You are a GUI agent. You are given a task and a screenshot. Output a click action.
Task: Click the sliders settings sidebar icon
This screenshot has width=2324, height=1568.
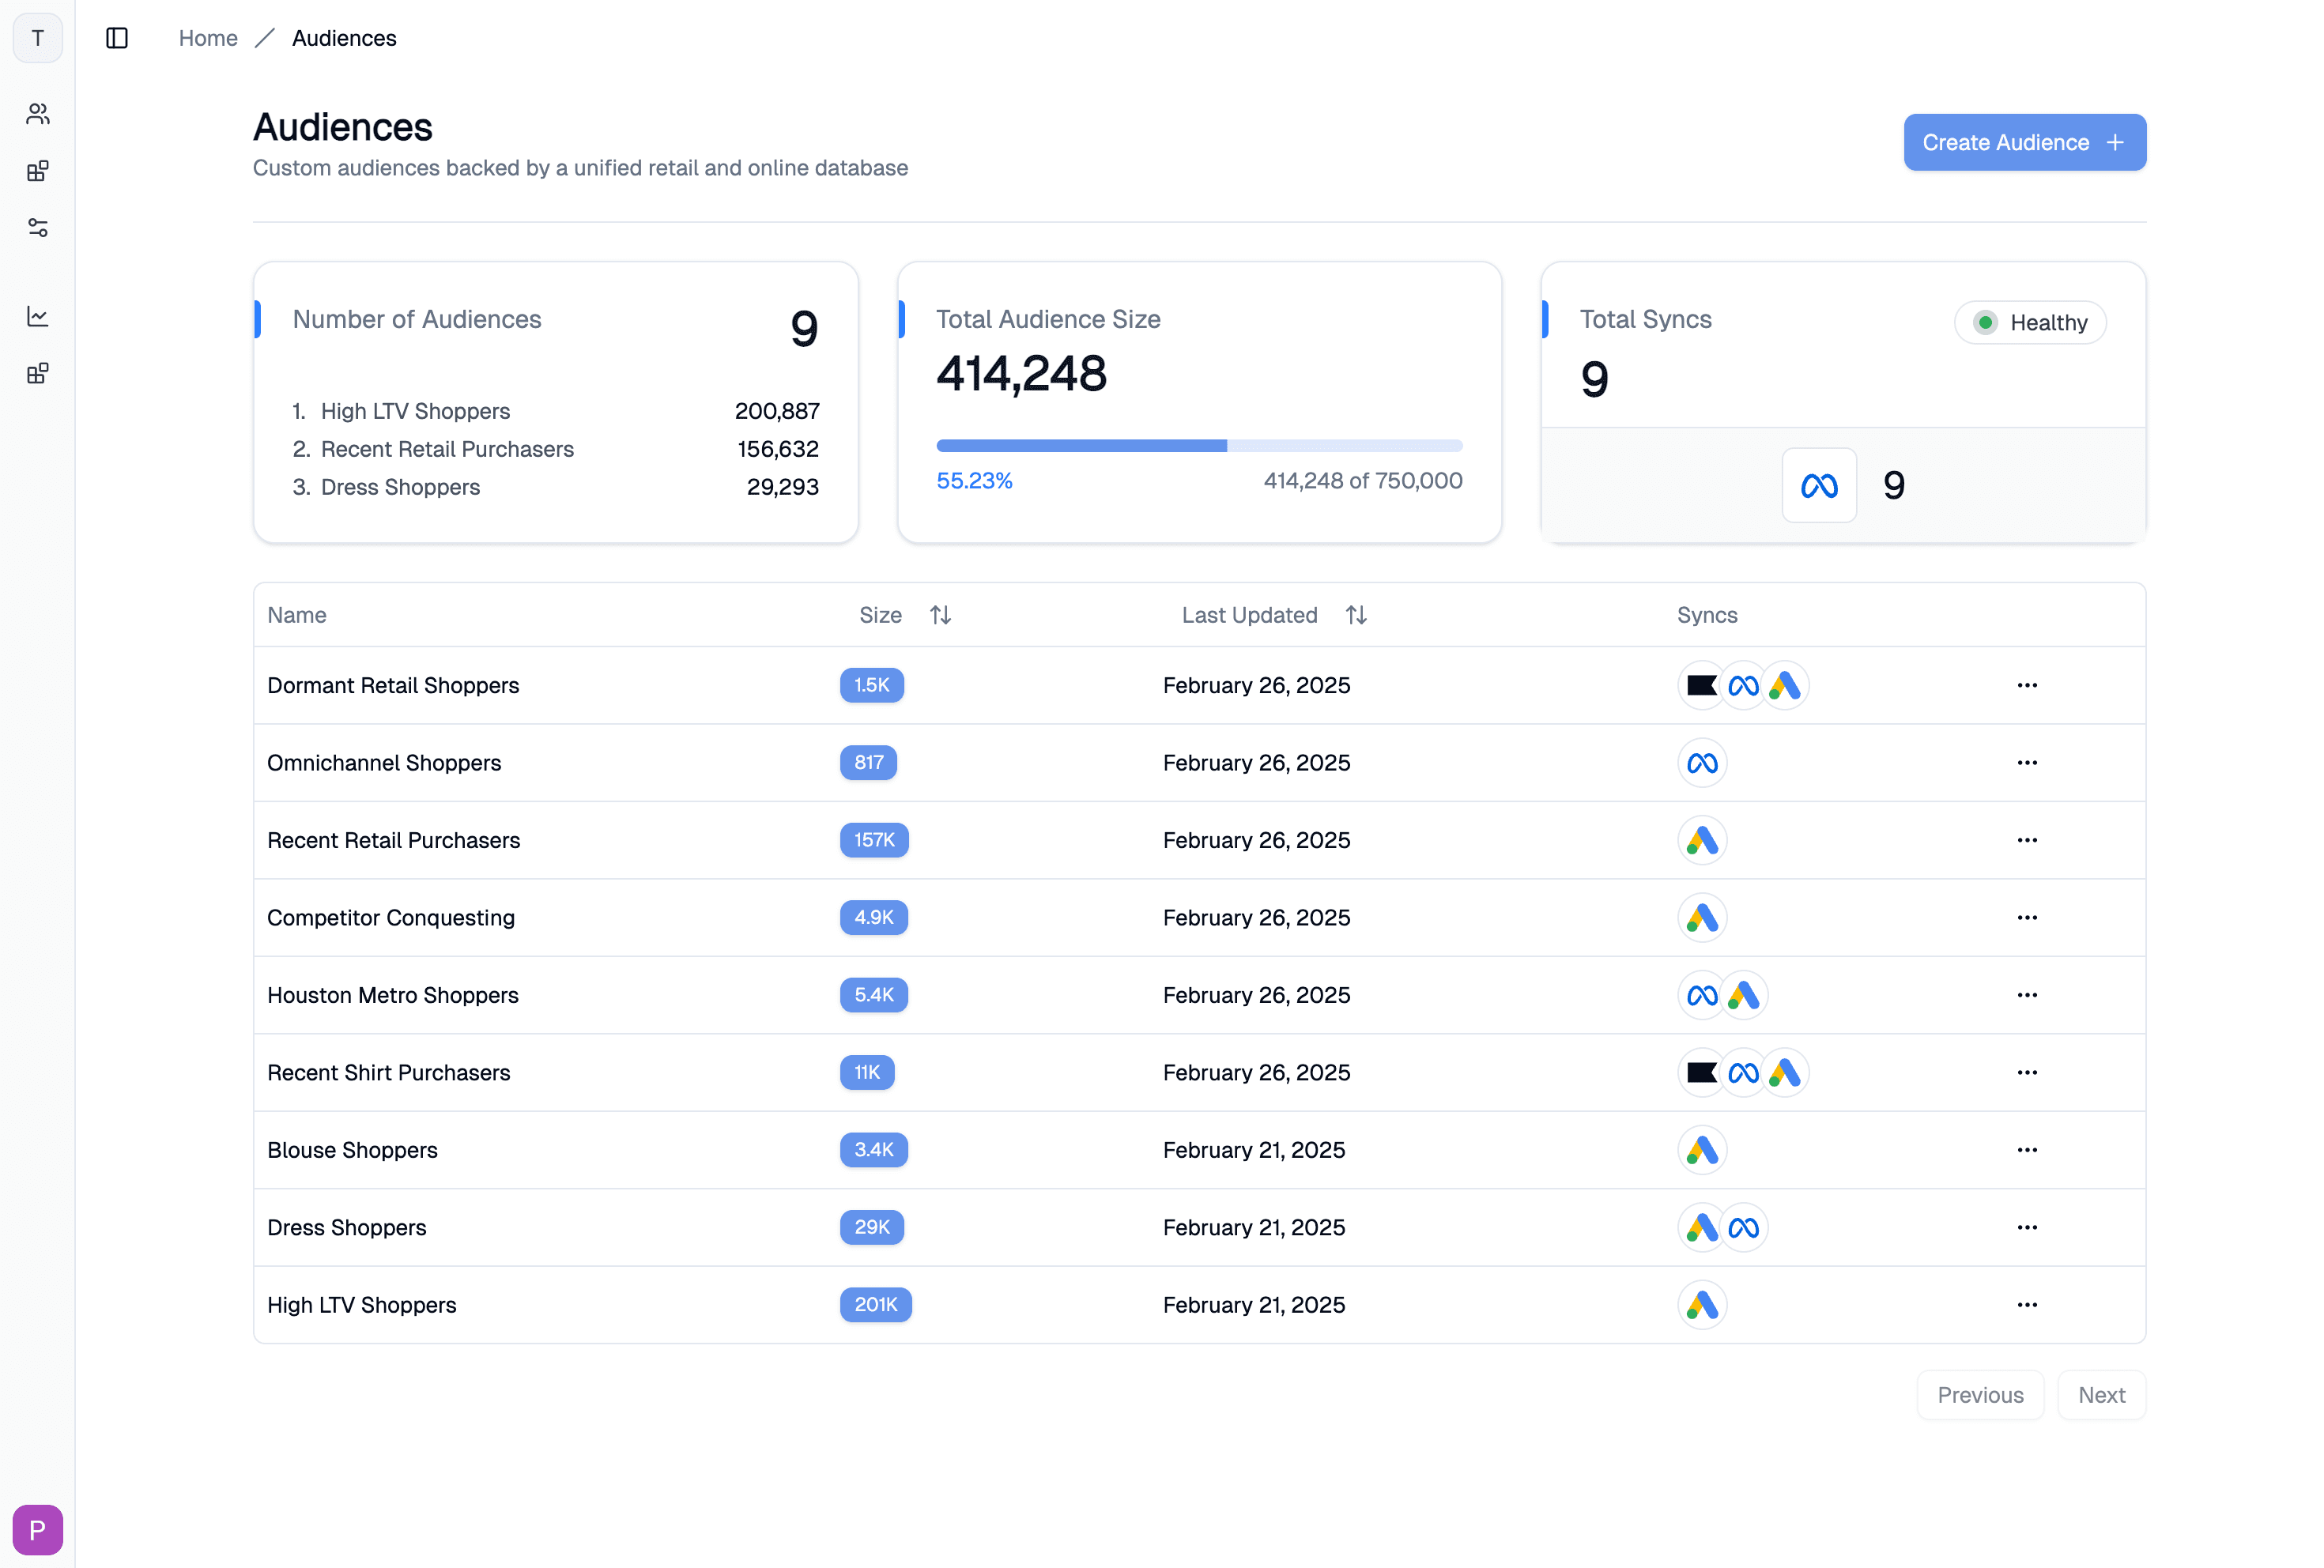[38, 228]
